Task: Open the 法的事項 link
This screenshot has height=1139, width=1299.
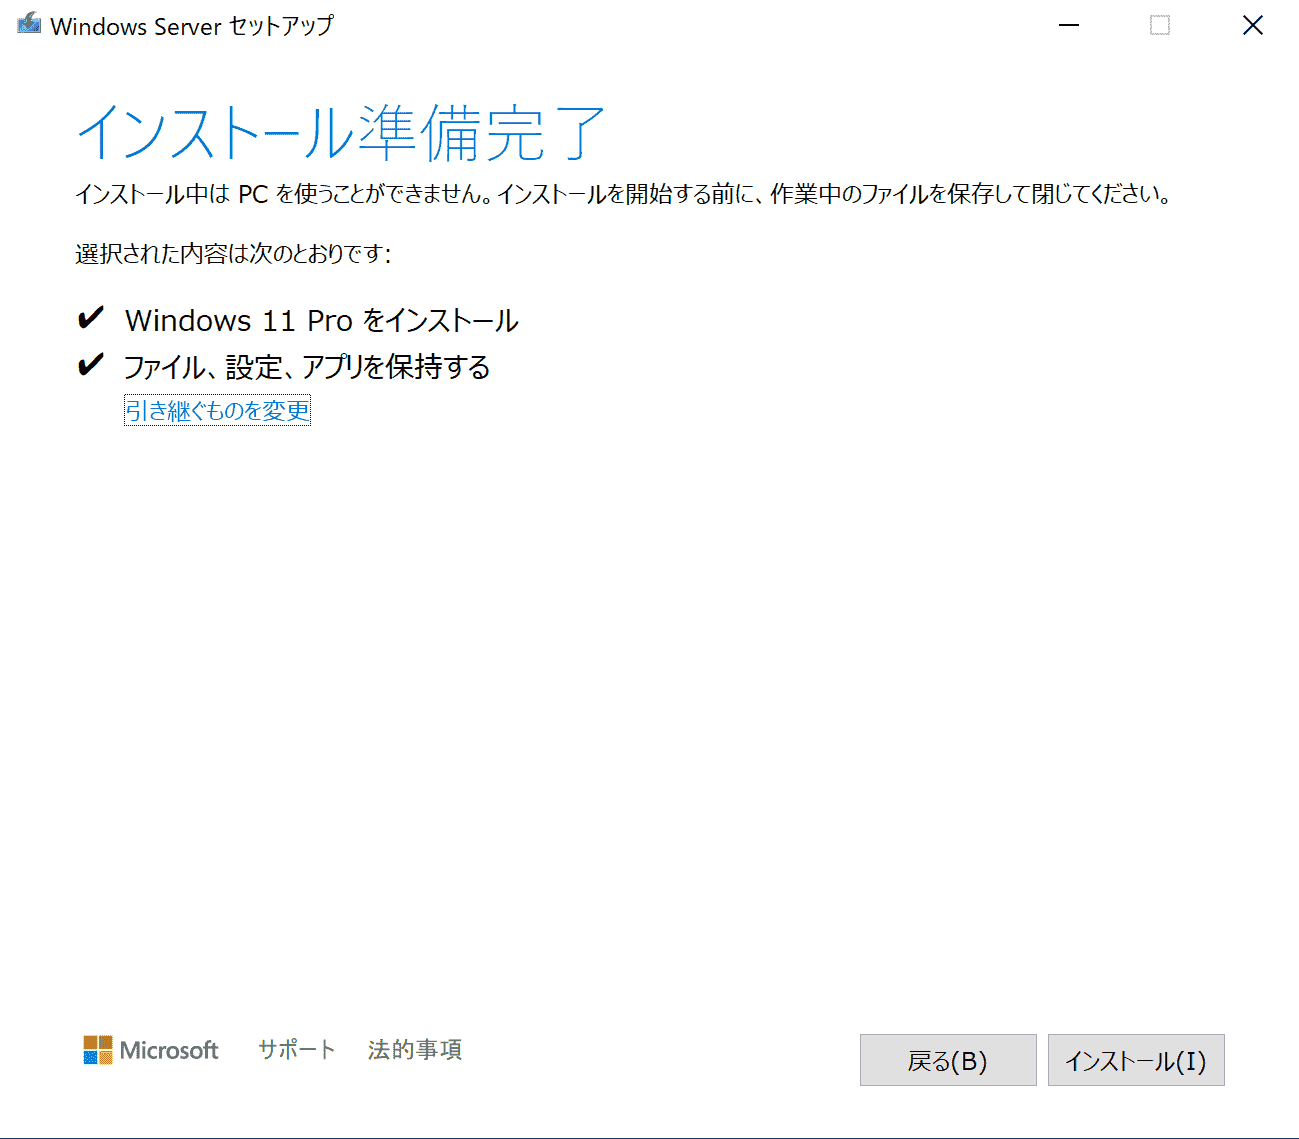Action: click(x=415, y=1049)
